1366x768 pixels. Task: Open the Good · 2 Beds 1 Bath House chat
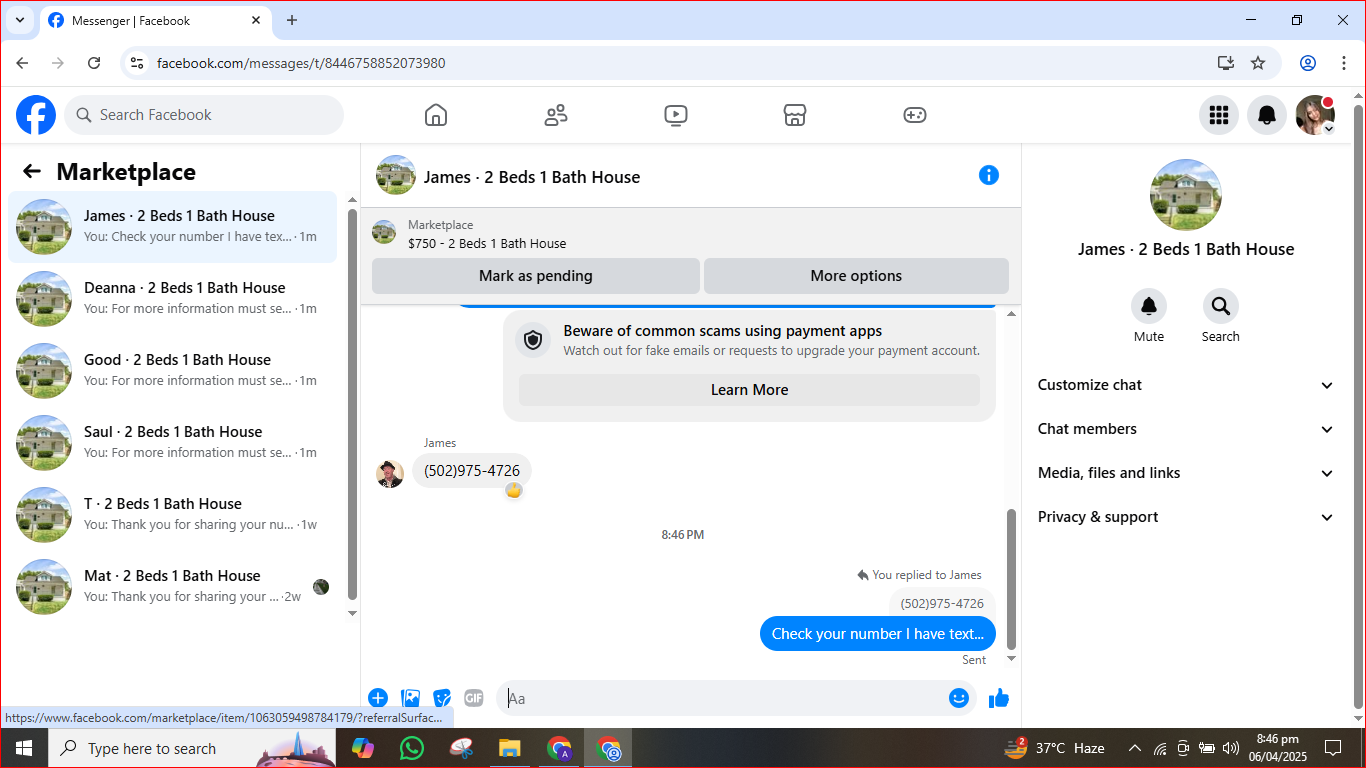pos(173,371)
